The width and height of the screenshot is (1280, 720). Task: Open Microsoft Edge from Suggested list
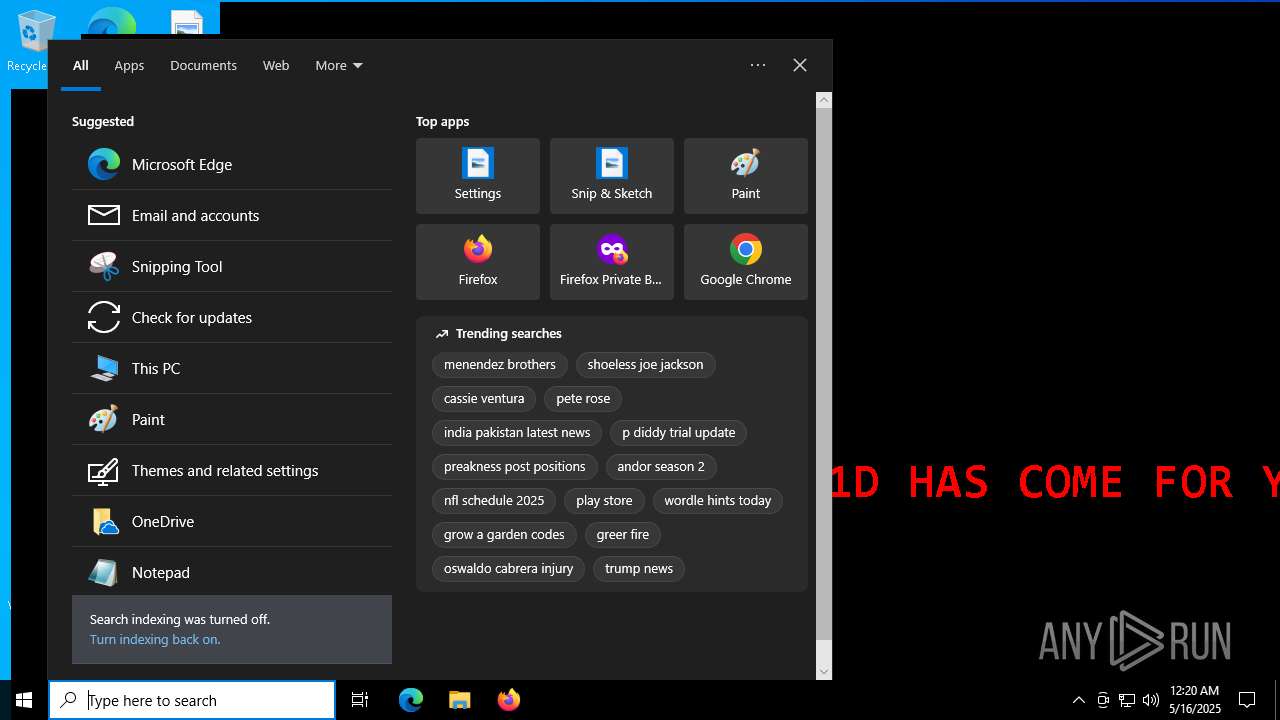click(x=232, y=164)
